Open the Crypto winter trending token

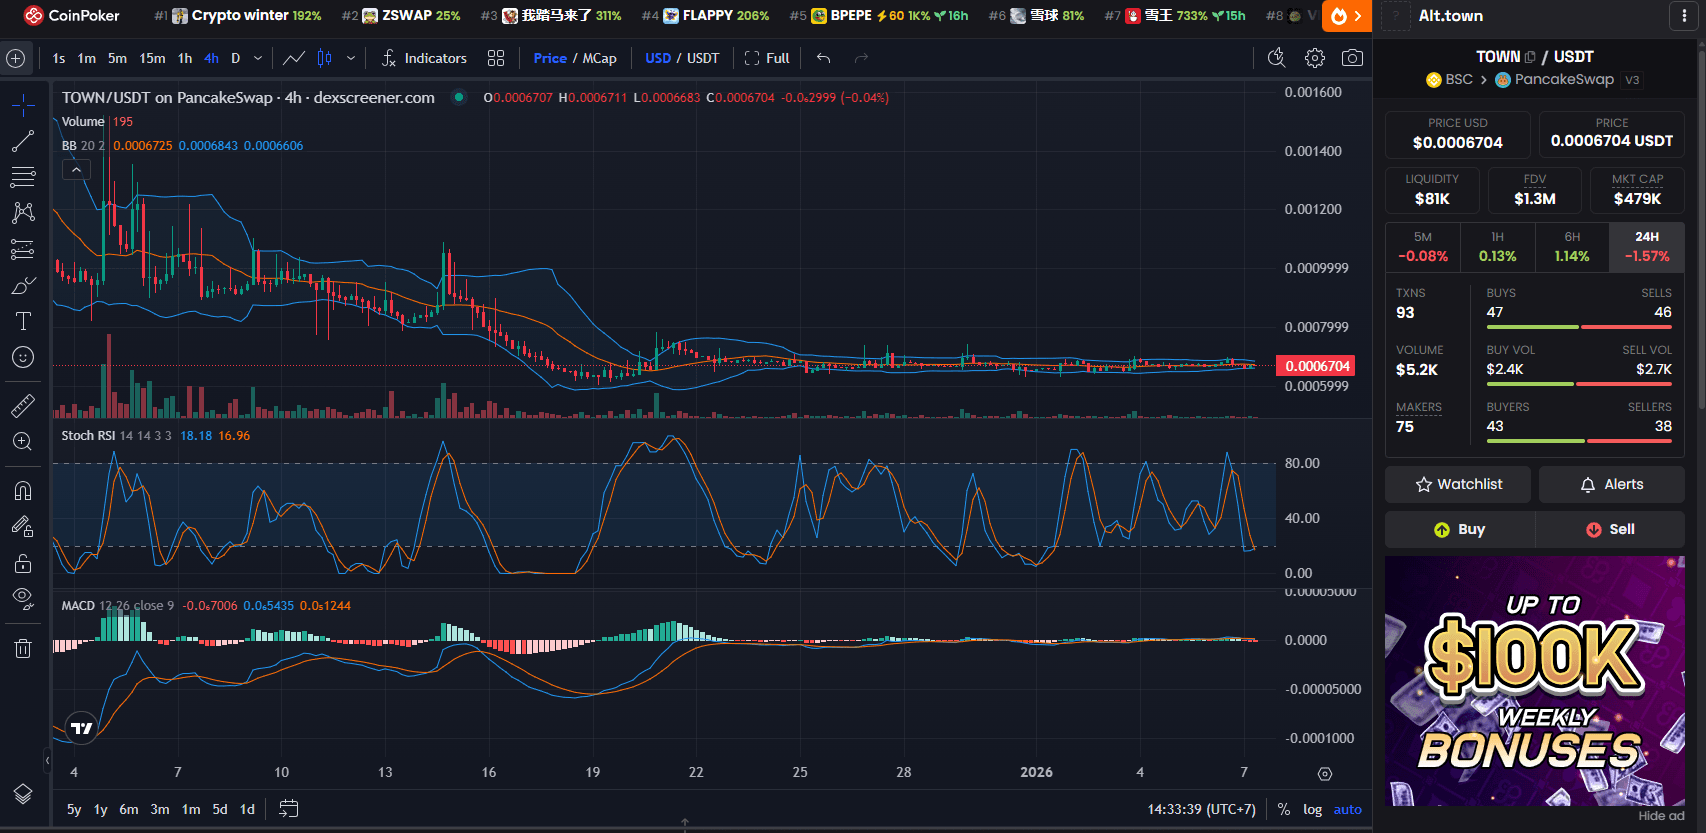238,16
